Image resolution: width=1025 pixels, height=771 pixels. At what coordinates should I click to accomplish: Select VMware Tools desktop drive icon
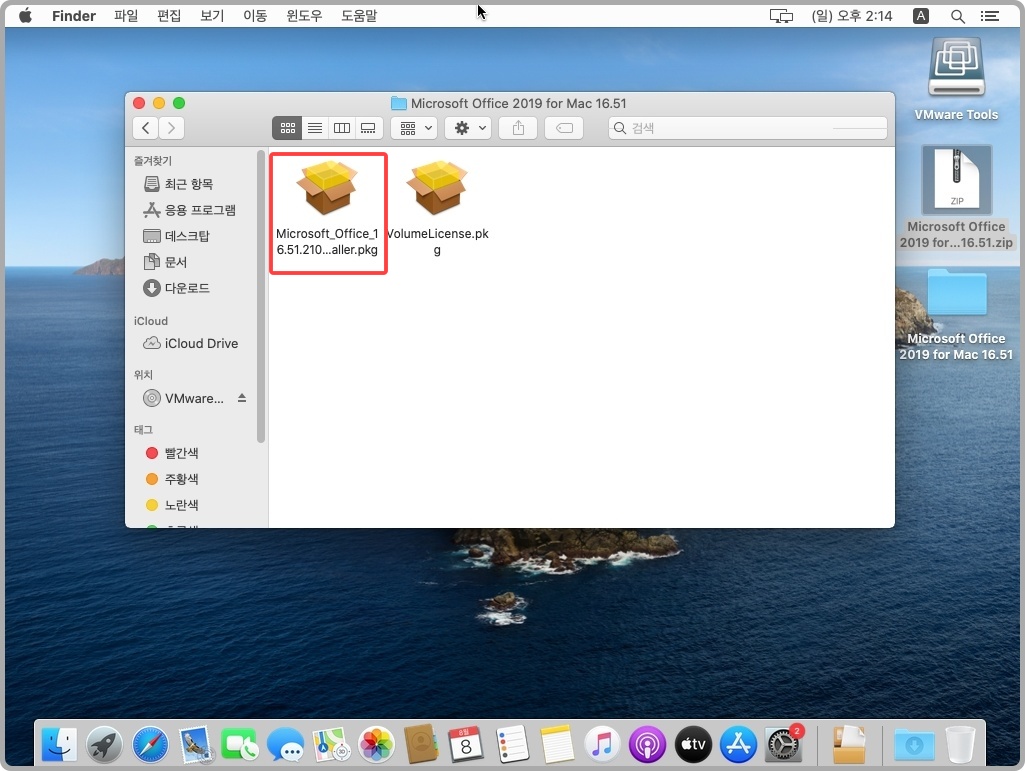click(x=956, y=79)
